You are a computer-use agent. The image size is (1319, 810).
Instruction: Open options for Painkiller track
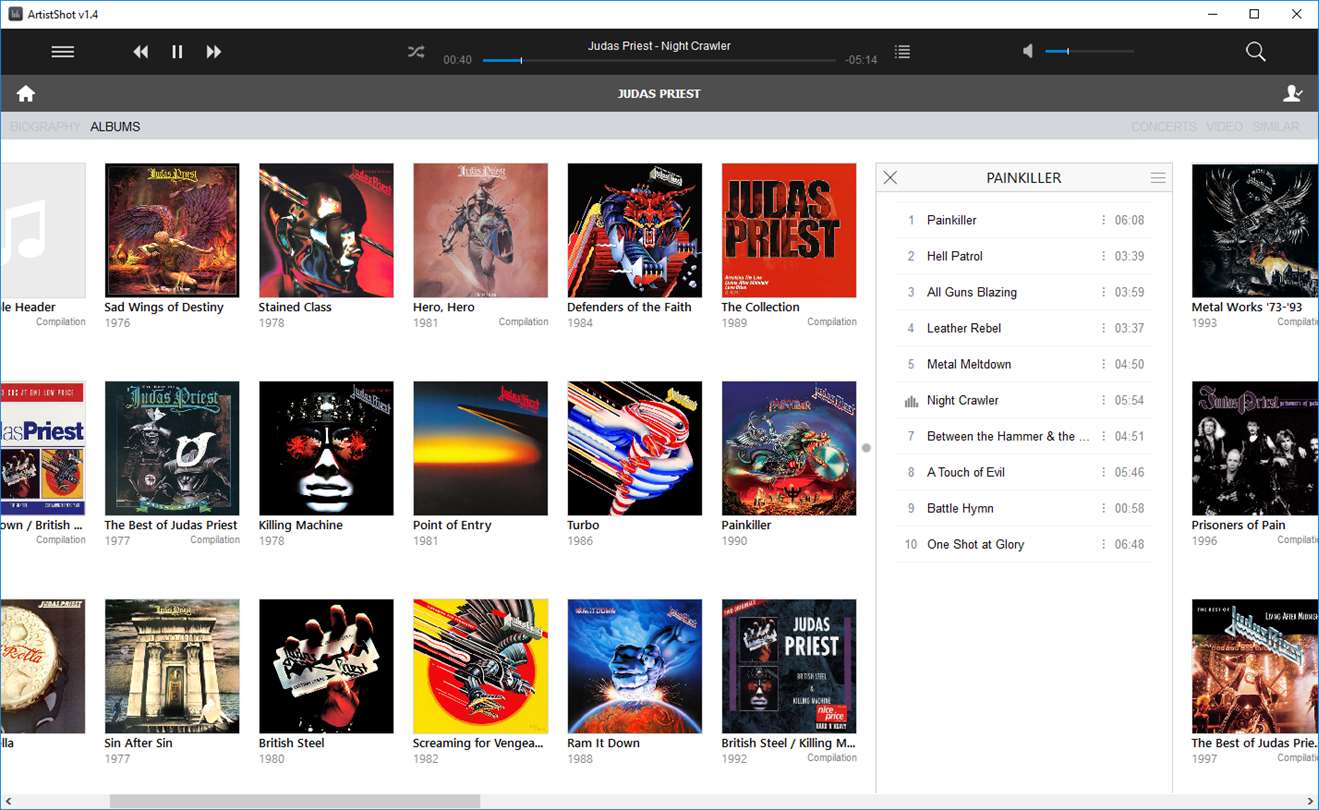click(x=1104, y=220)
